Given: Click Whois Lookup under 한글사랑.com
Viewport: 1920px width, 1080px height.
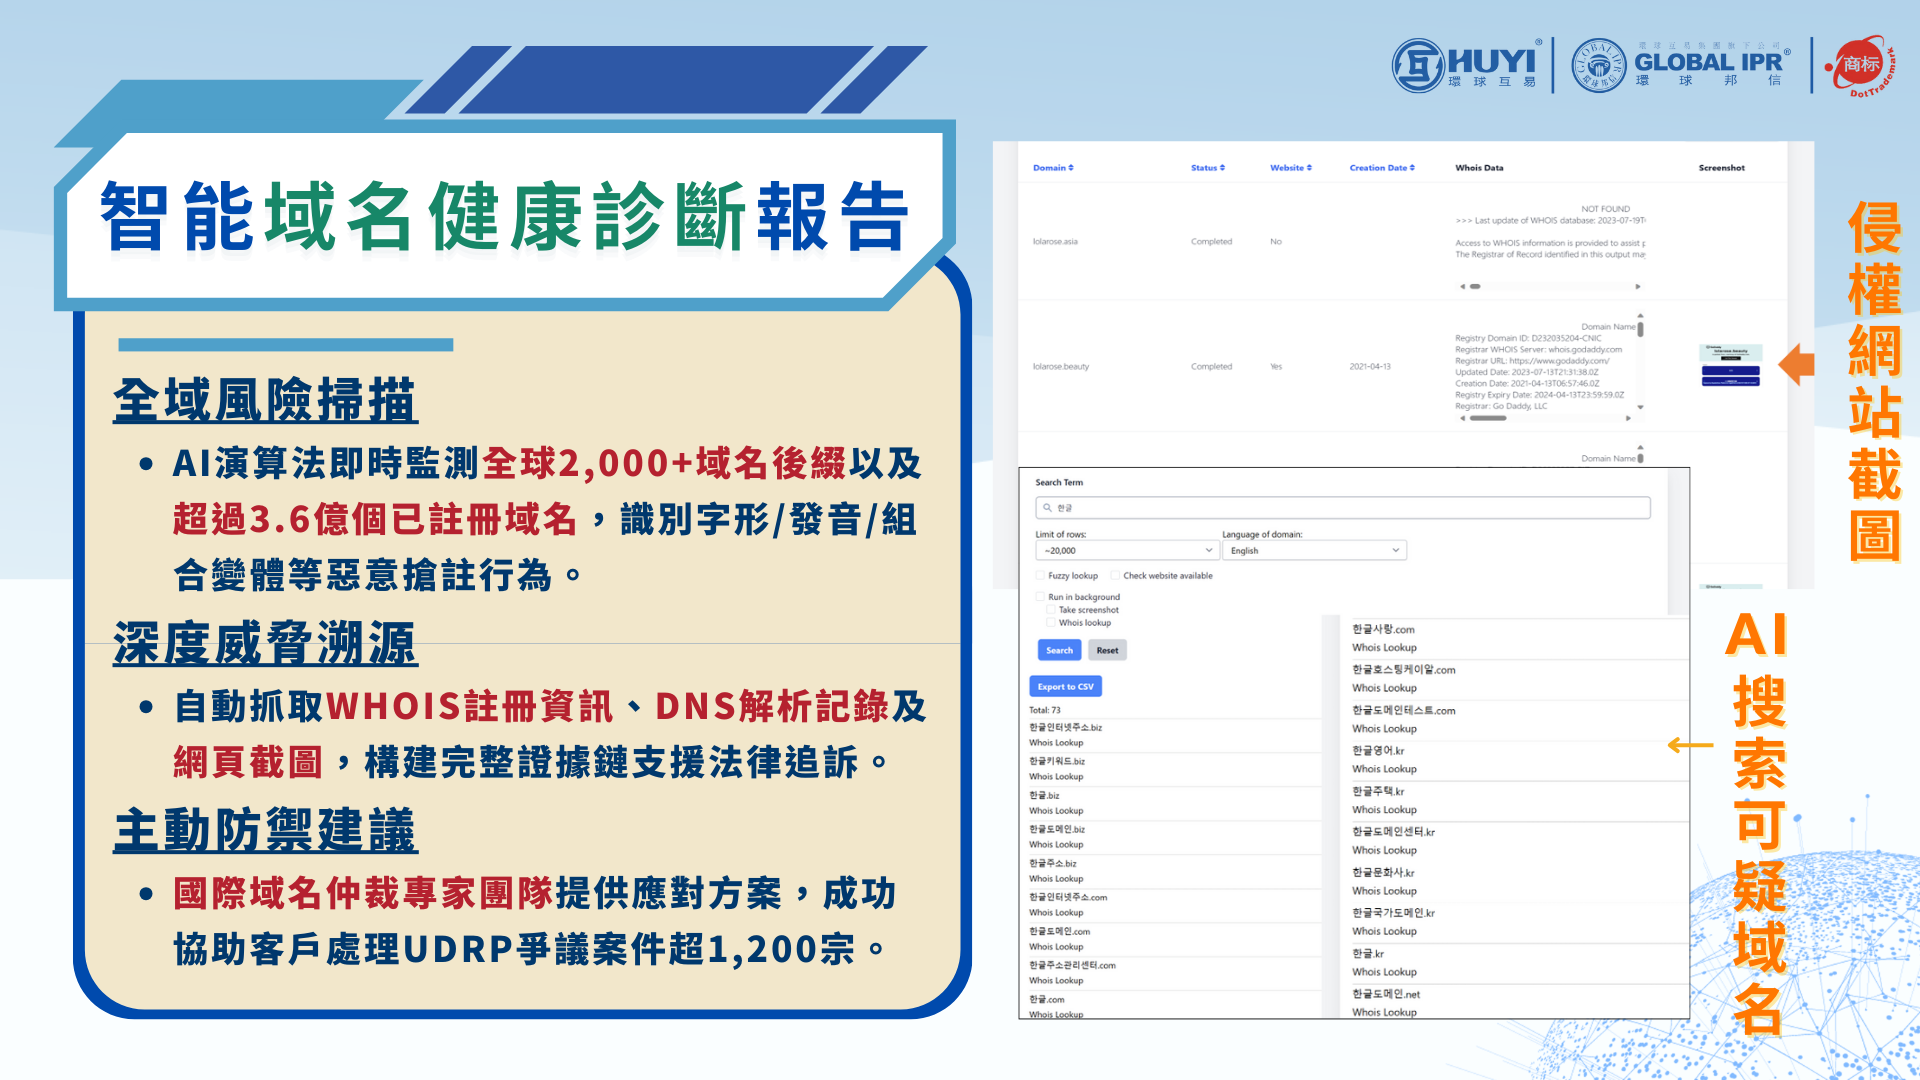Looking at the screenshot, I should [1384, 648].
